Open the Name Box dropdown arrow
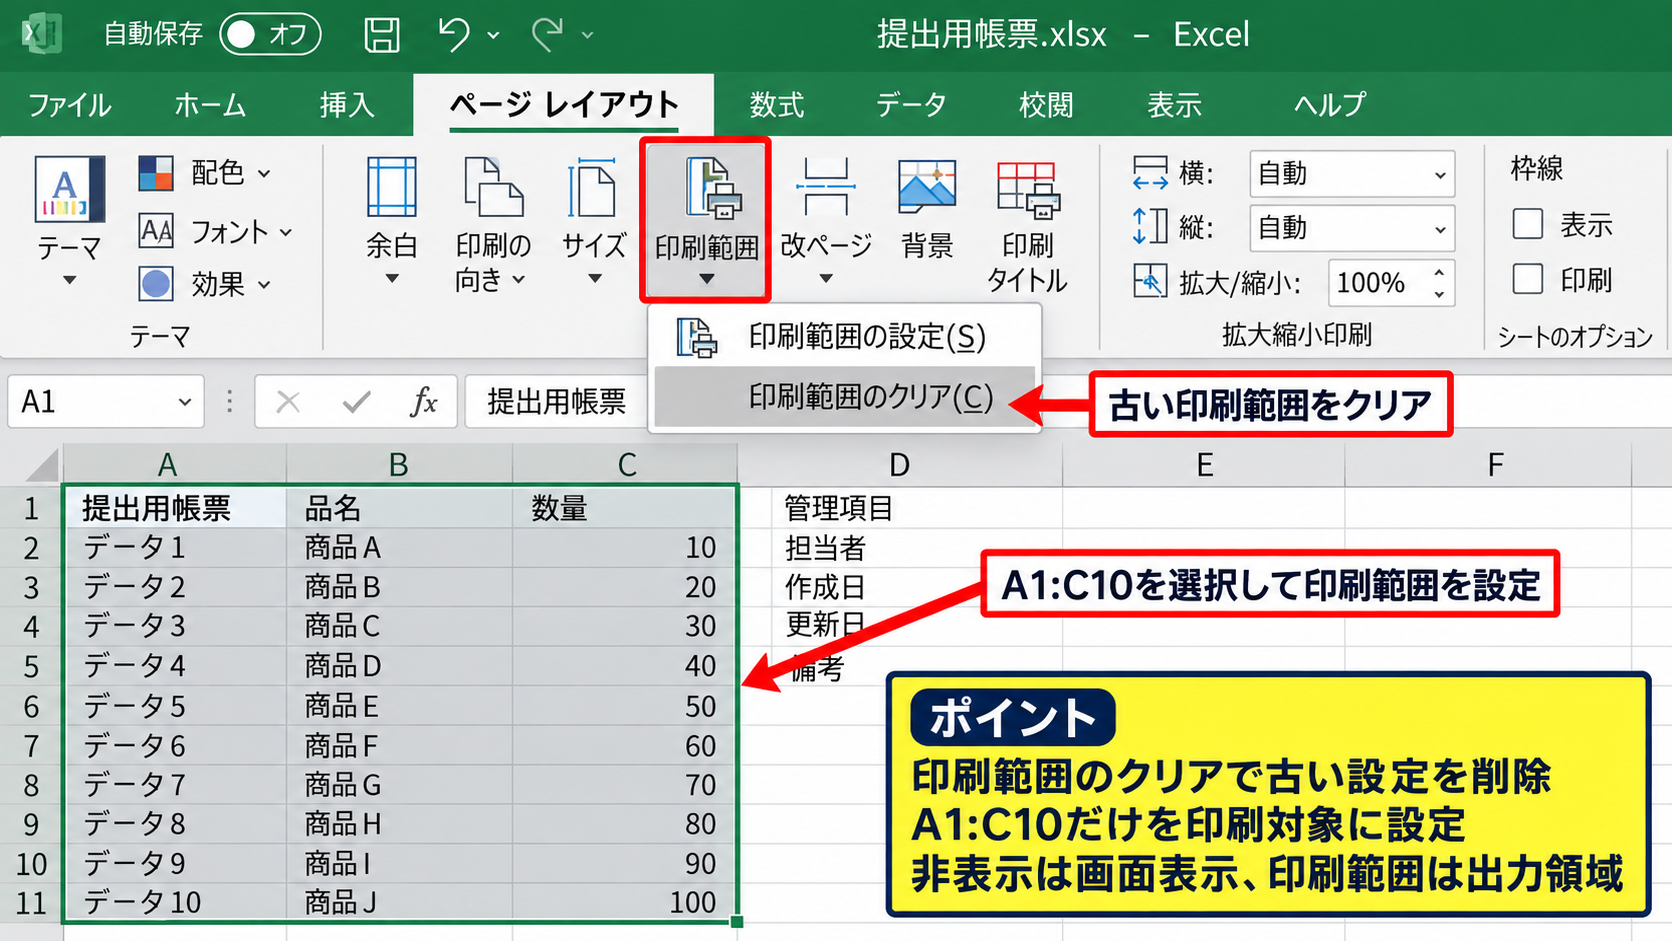Image resolution: width=1672 pixels, height=941 pixels. [184, 402]
